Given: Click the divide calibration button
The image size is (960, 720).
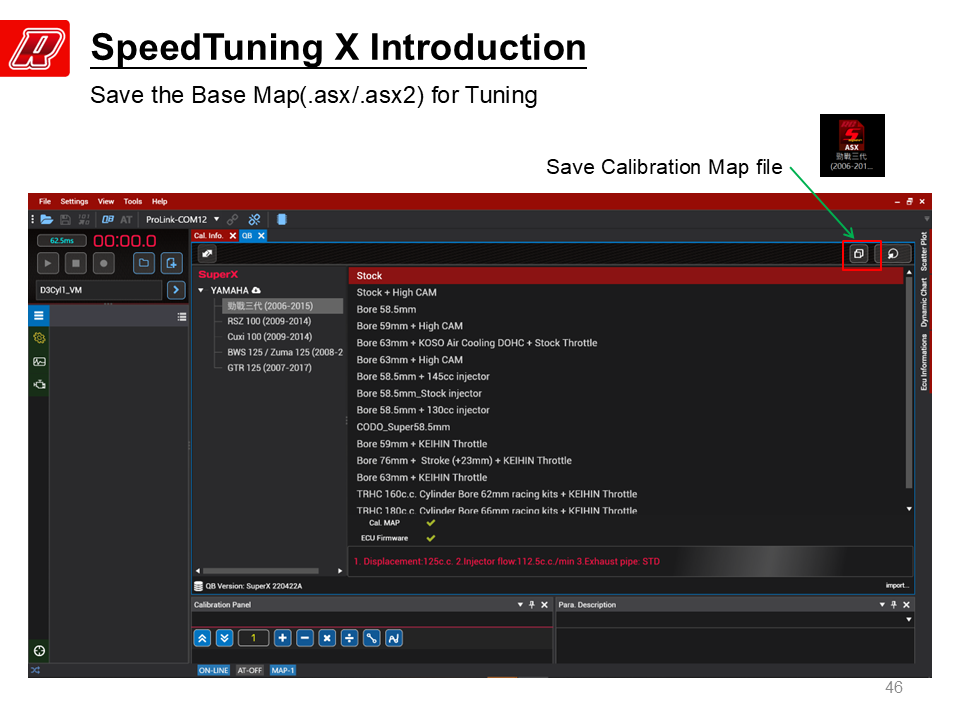Looking at the screenshot, I should (349, 639).
